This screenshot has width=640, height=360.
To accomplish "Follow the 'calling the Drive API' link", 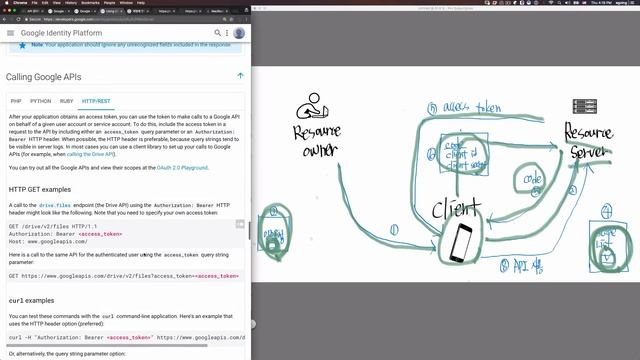I will click(91, 154).
